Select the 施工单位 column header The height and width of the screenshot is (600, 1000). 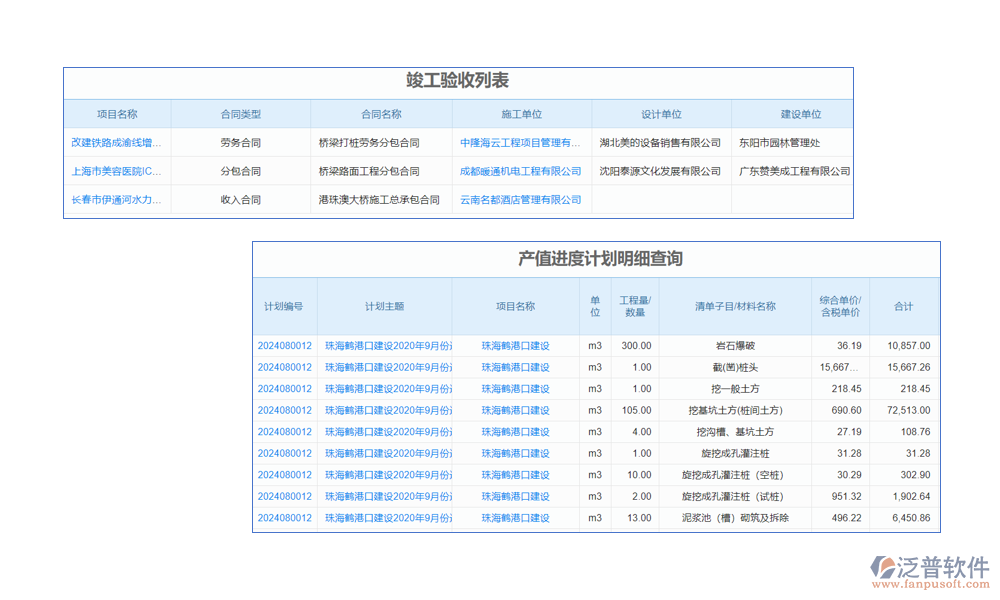(x=521, y=115)
